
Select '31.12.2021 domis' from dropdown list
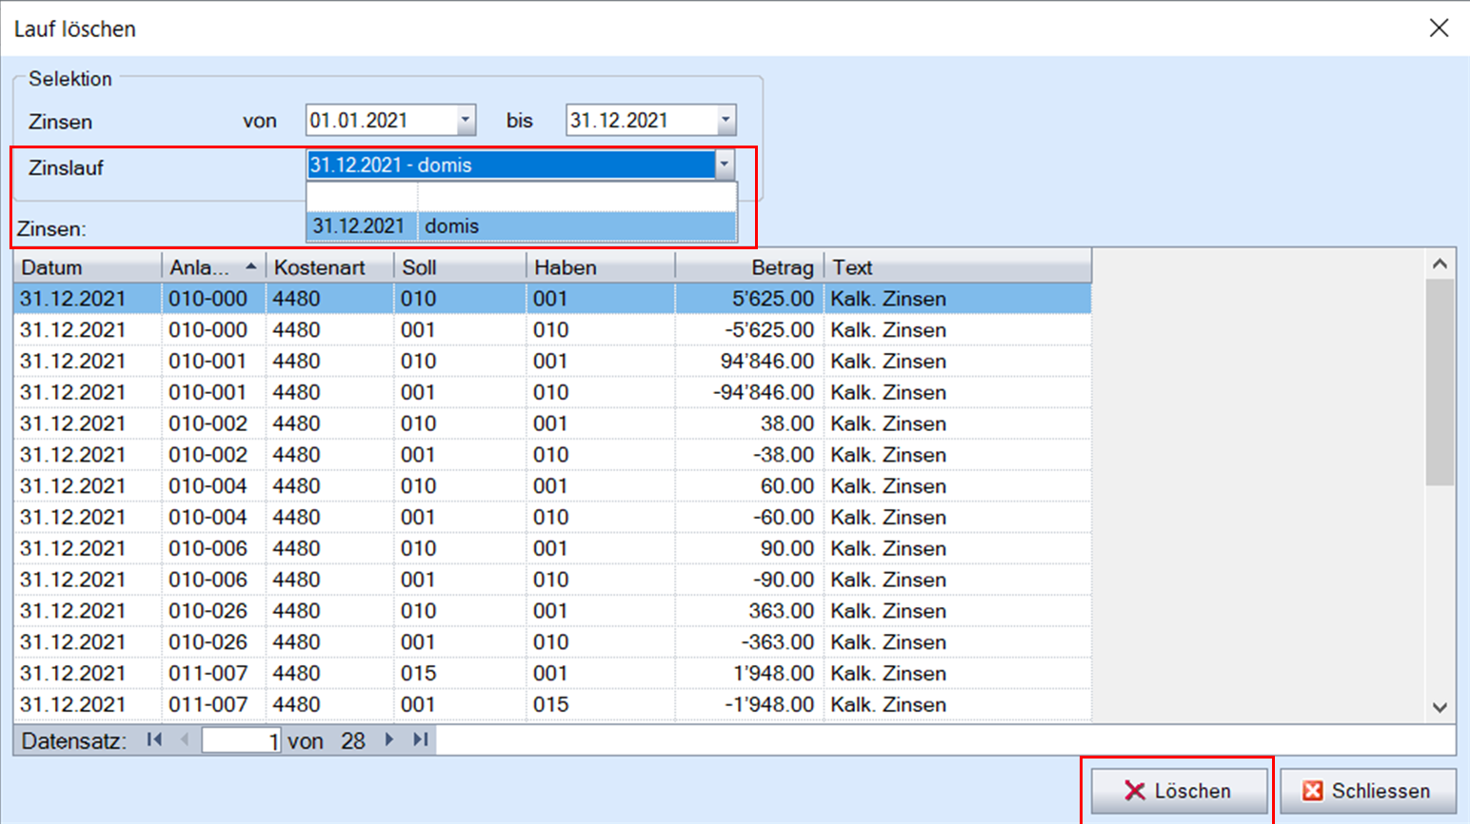tap(520, 226)
